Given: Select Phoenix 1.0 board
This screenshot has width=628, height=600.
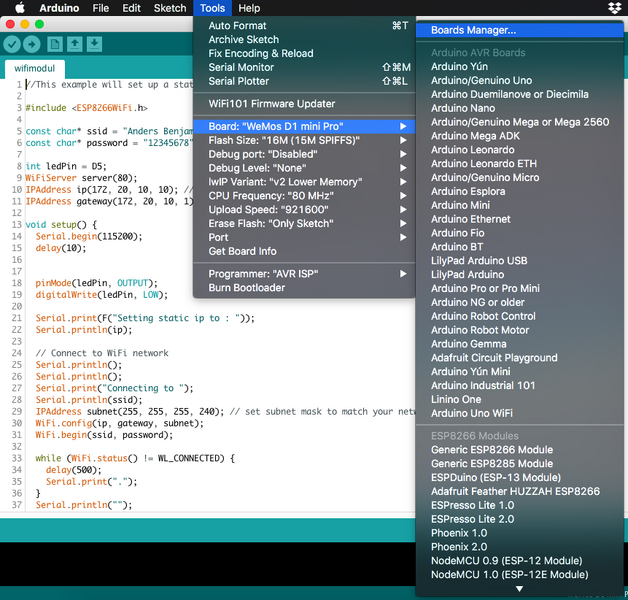Looking at the screenshot, I should (x=519, y=533).
